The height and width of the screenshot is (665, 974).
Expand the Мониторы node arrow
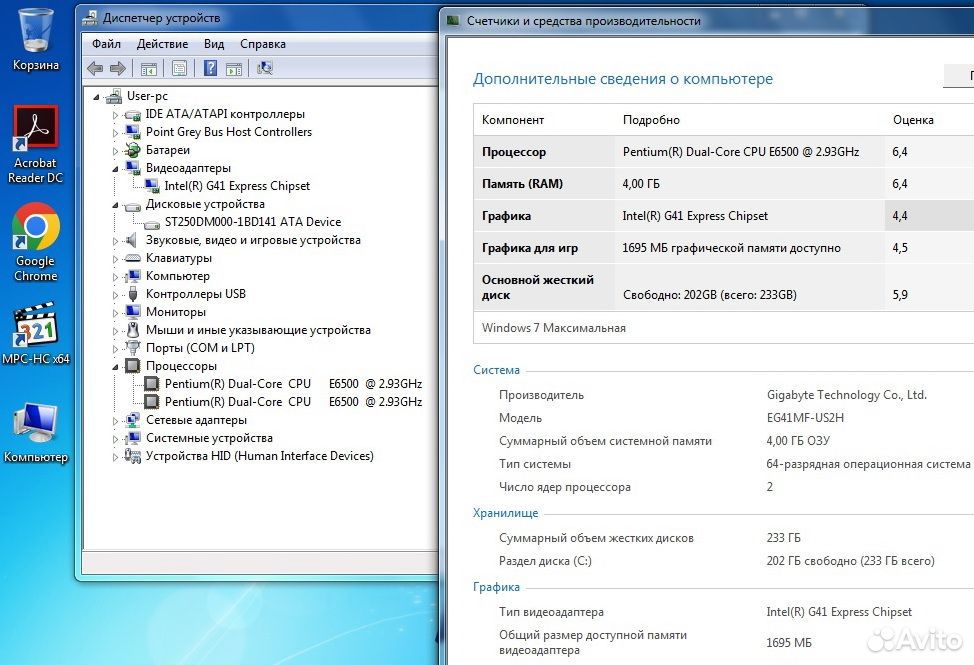coord(115,313)
